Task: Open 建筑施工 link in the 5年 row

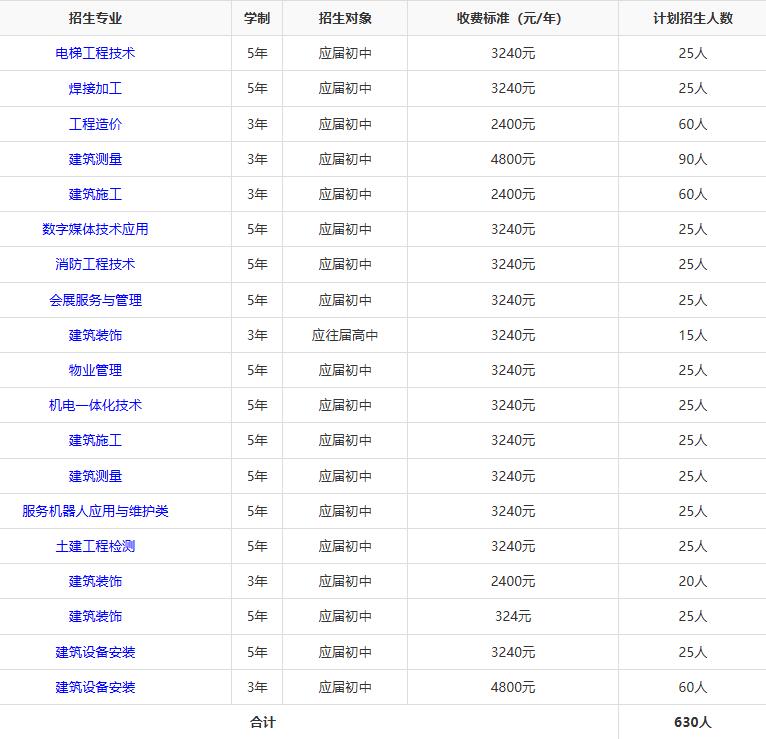Action: pyautogui.click(x=95, y=440)
